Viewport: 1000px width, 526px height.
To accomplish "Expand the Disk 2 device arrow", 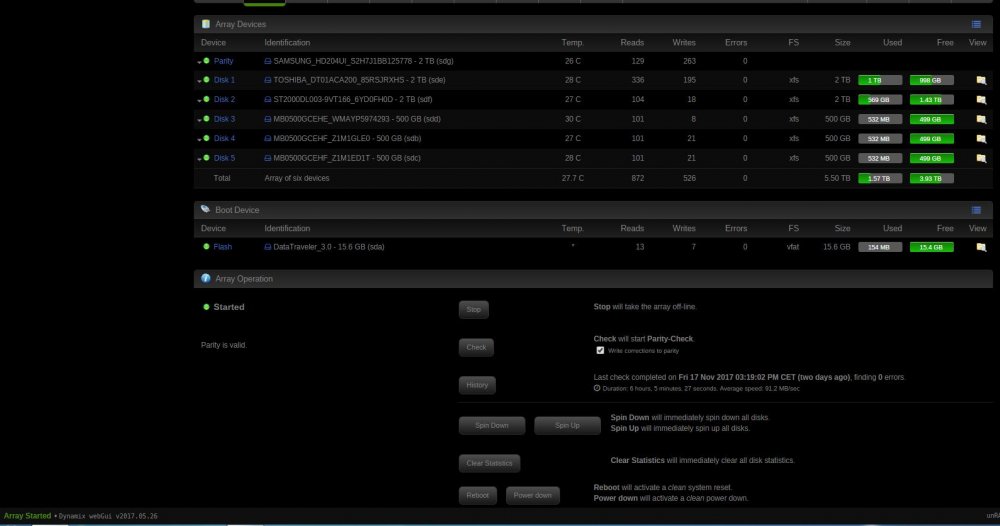I will (200, 101).
